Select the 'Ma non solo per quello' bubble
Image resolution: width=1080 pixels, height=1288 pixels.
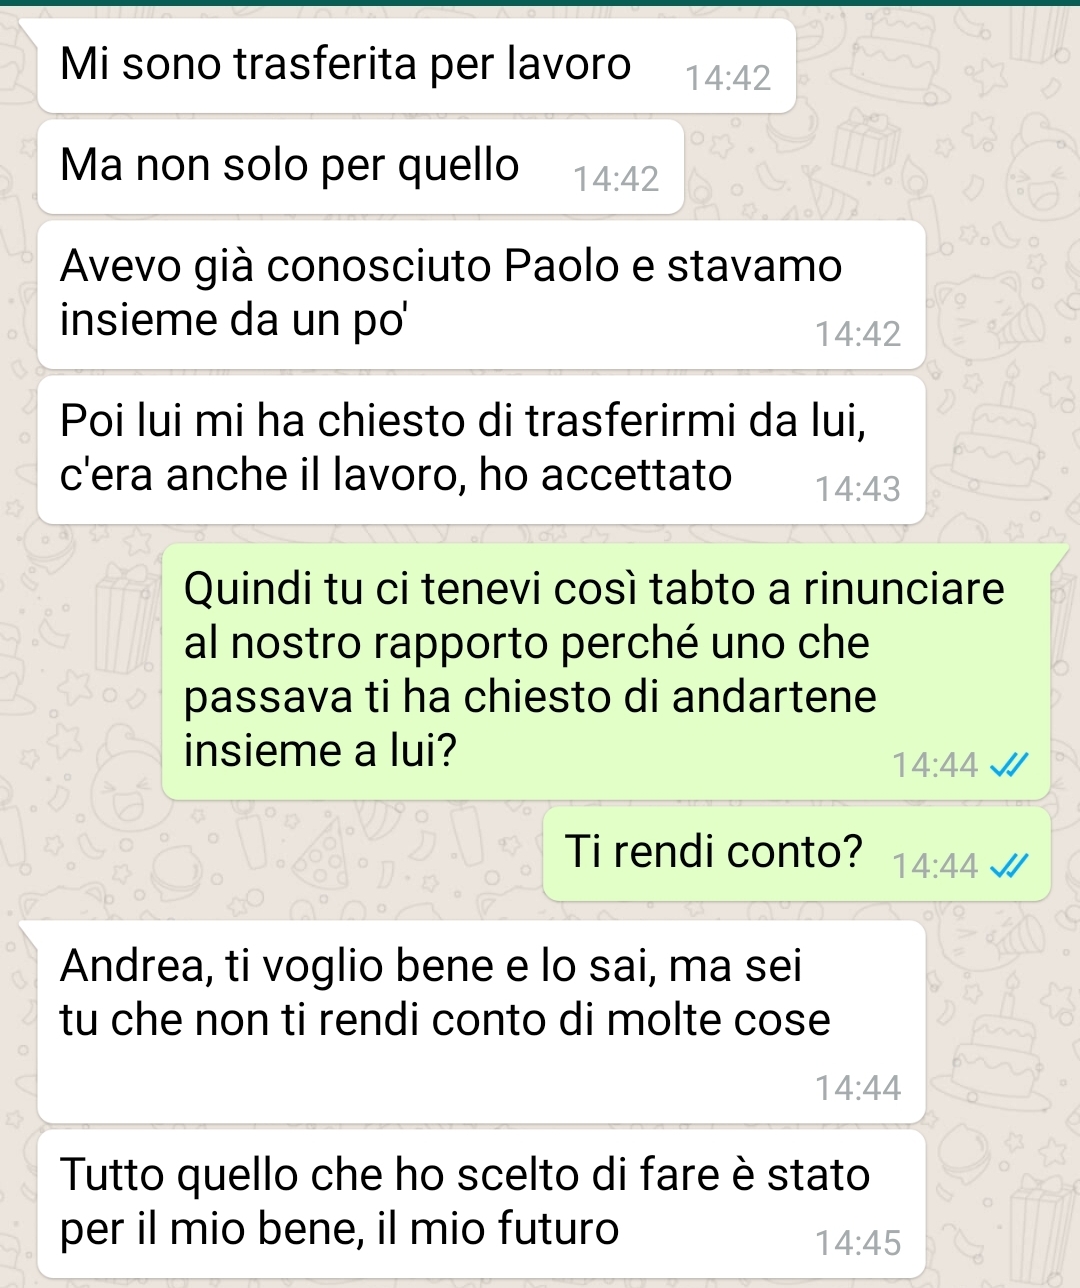click(360, 167)
